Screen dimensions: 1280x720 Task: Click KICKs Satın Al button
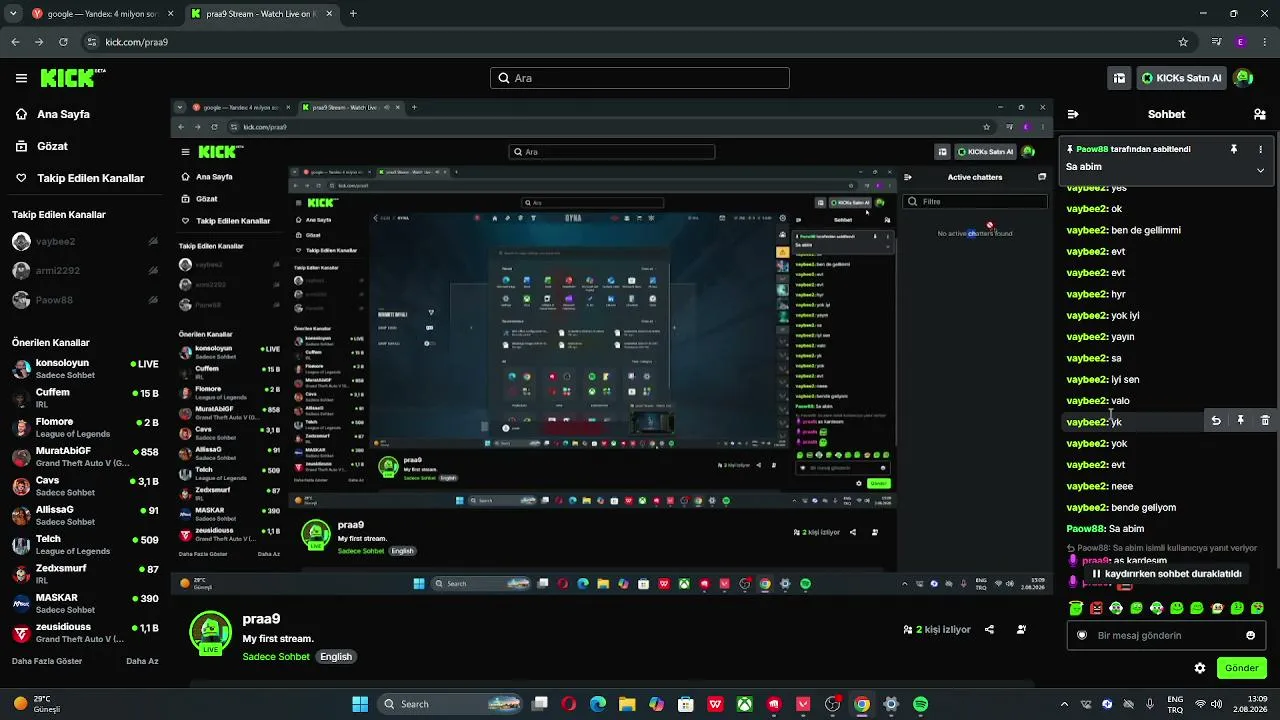1181,78
